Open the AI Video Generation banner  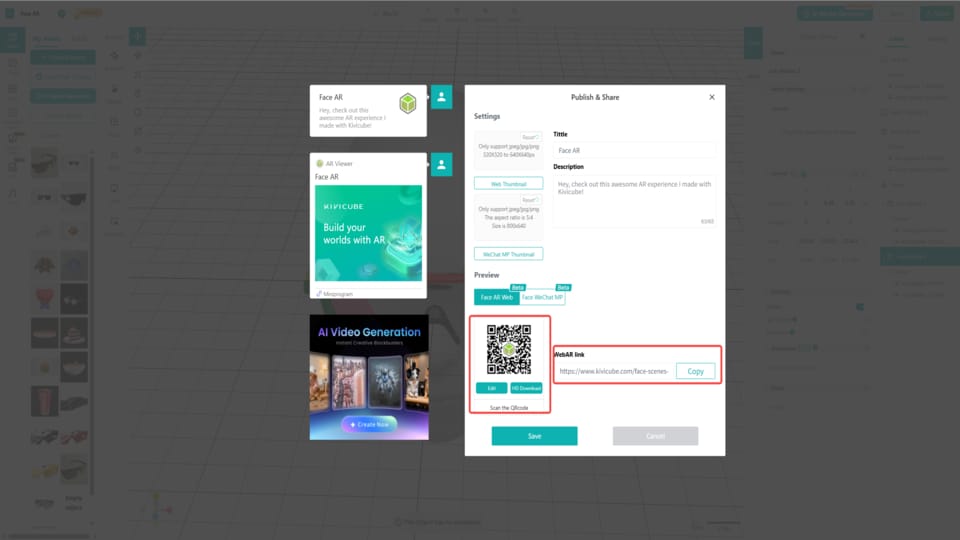(369, 377)
